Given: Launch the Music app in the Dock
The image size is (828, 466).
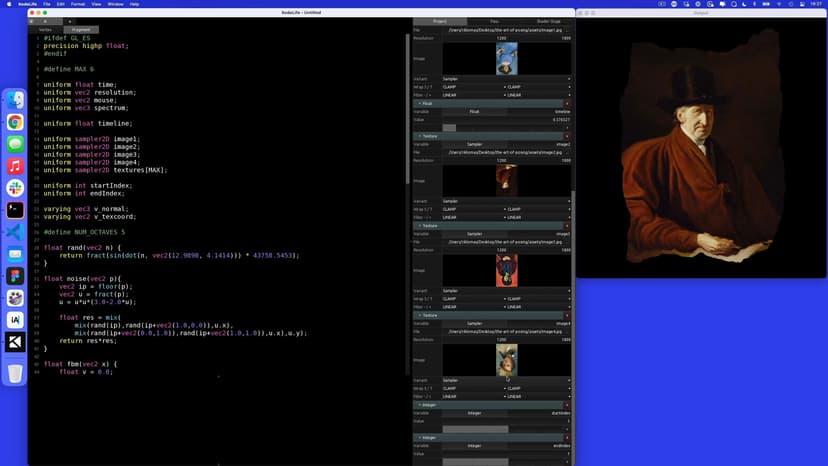Looking at the screenshot, I should point(15,166).
